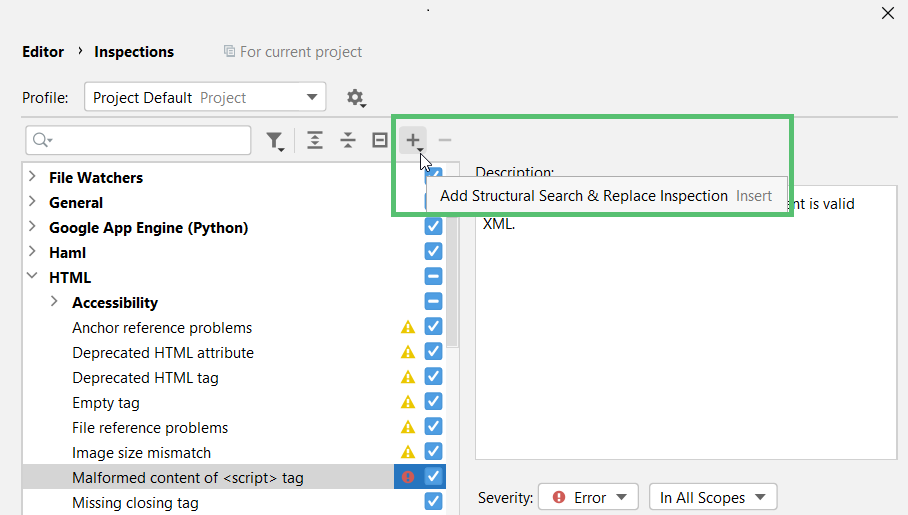This screenshot has width=908, height=515.
Task: Click the Collapse All toolbar icon
Action: pyautogui.click(x=348, y=141)
